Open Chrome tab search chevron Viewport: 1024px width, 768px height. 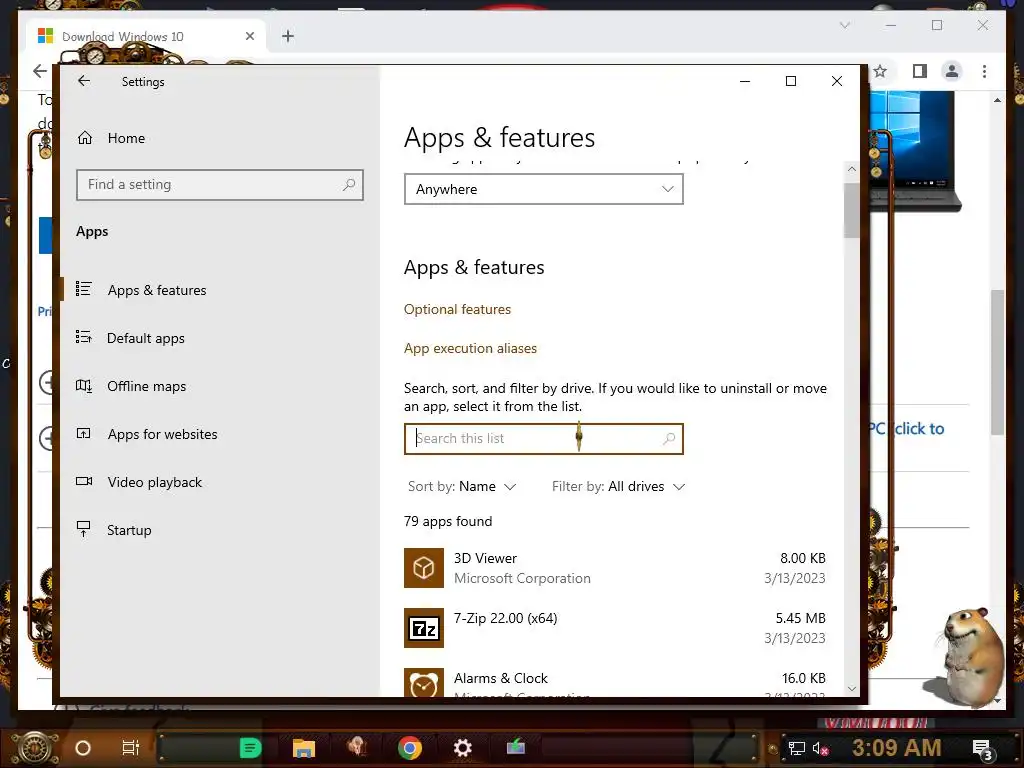[x=844, y=25]
